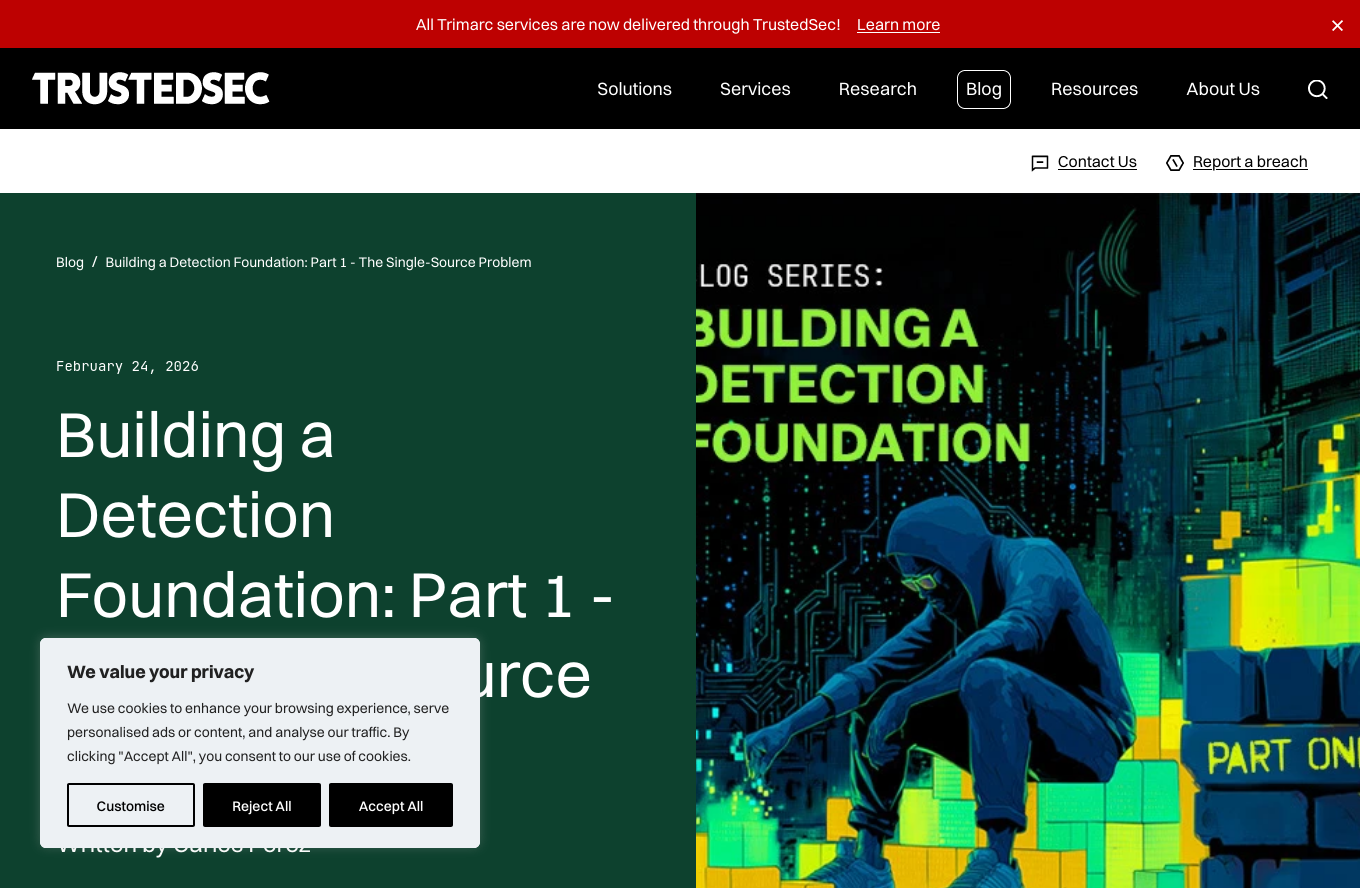This screenshot has height=888, width=1360.
Task: Click the Learn more banner link
Action: pos(898,25)
